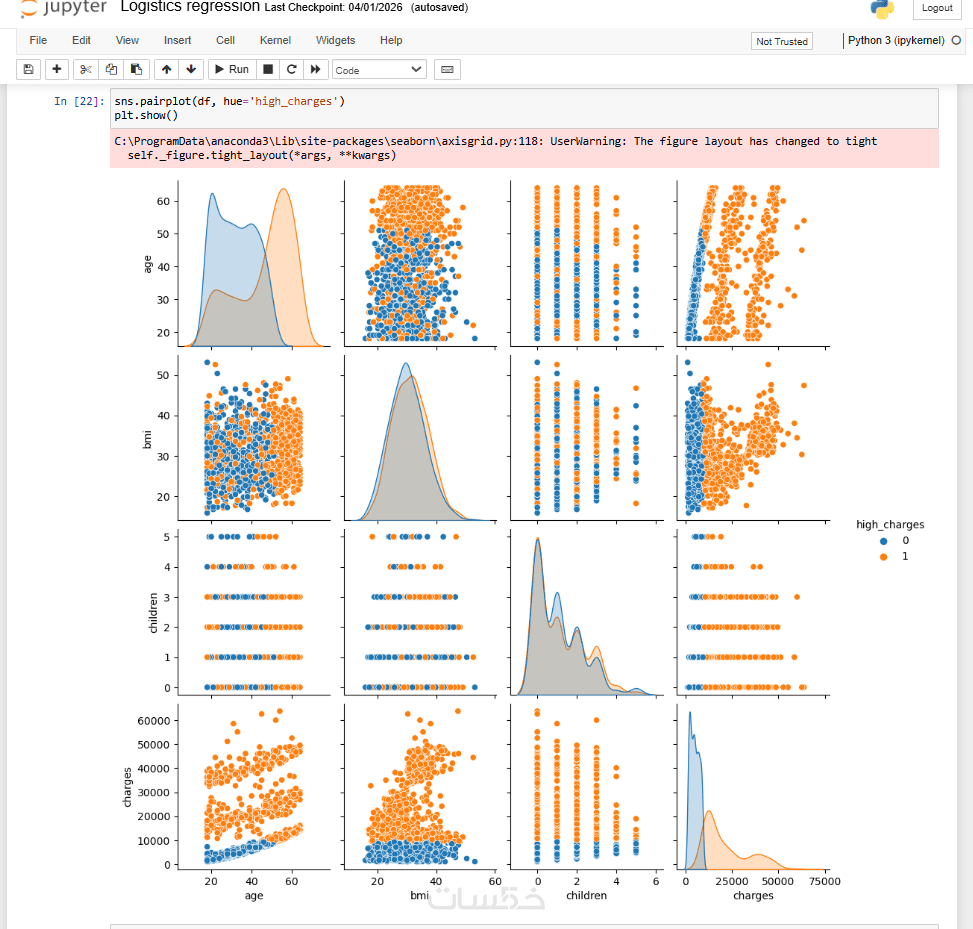Restart the kernel with the circular arrow

pos(292,70)
